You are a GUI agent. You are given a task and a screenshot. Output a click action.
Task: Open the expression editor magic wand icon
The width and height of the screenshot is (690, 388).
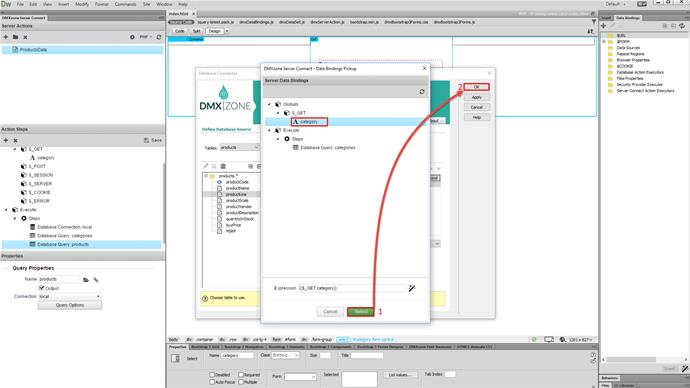pyautogui.click(x=411, y=288)
